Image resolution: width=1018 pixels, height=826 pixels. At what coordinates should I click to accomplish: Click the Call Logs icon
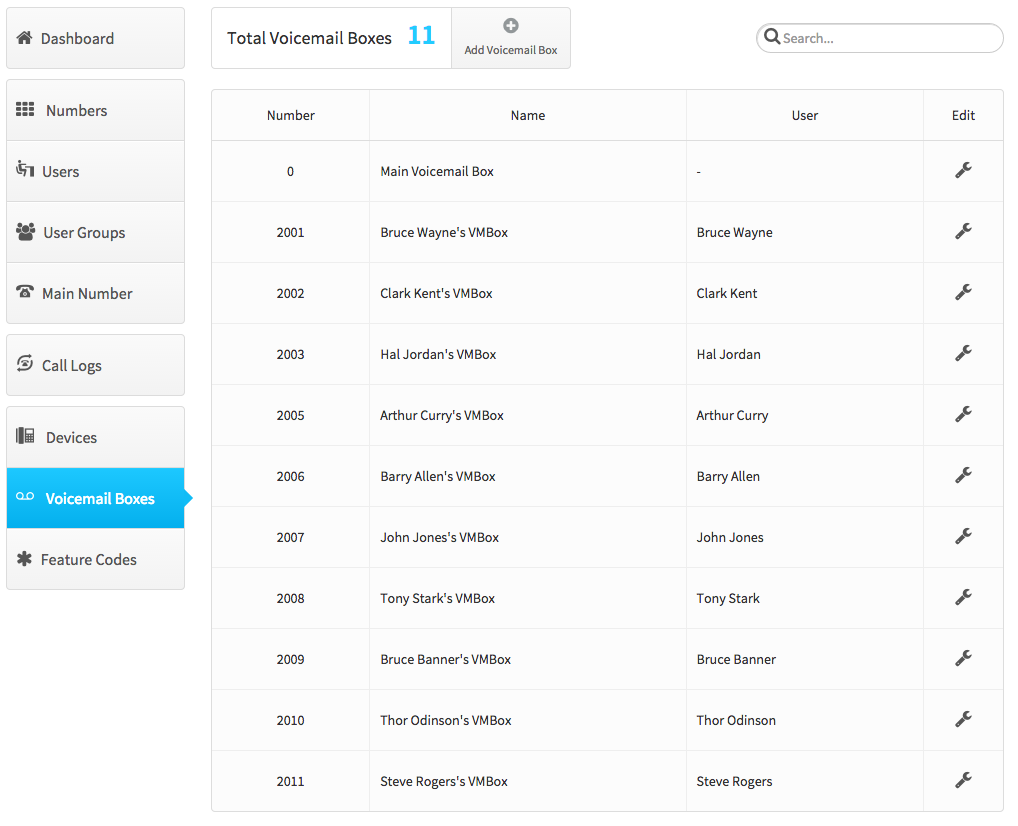coord(25,363)
